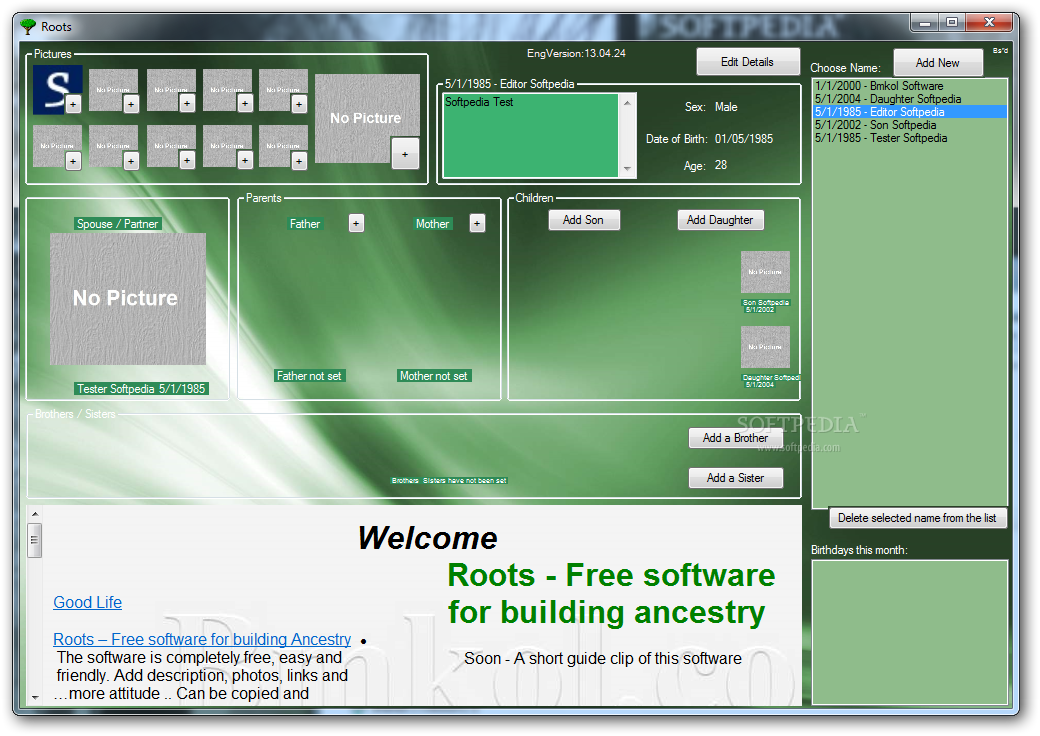Select the Daughter Softpedia child thumbnail
The width and height of the screenshot is (1040, 736).
click(x=765, y=346)
